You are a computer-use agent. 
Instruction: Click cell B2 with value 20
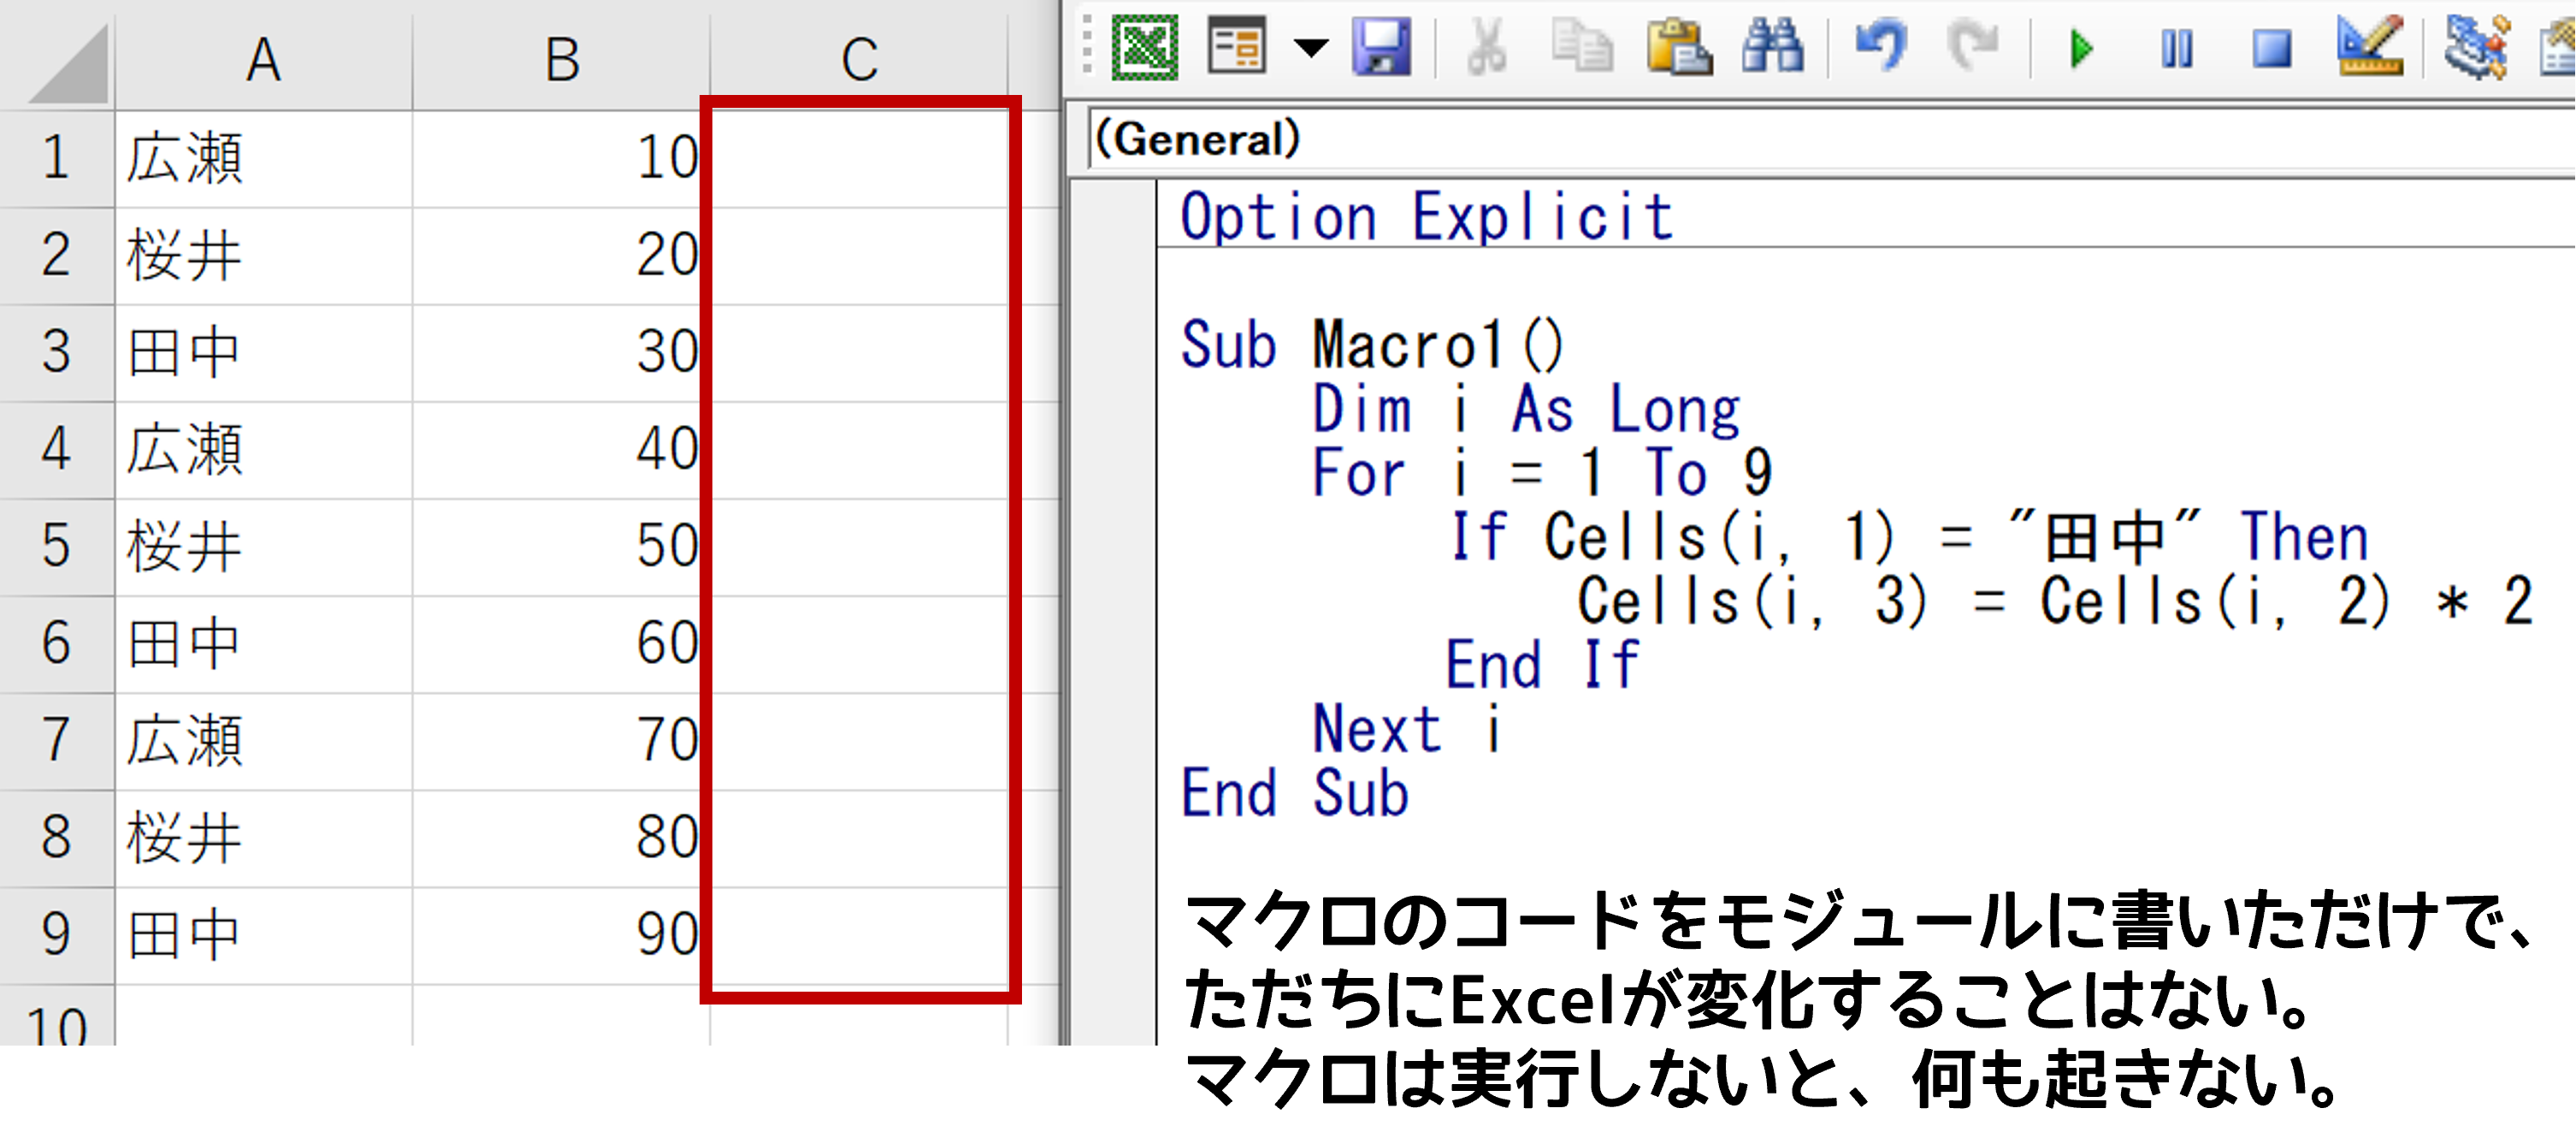click(562, 255)
